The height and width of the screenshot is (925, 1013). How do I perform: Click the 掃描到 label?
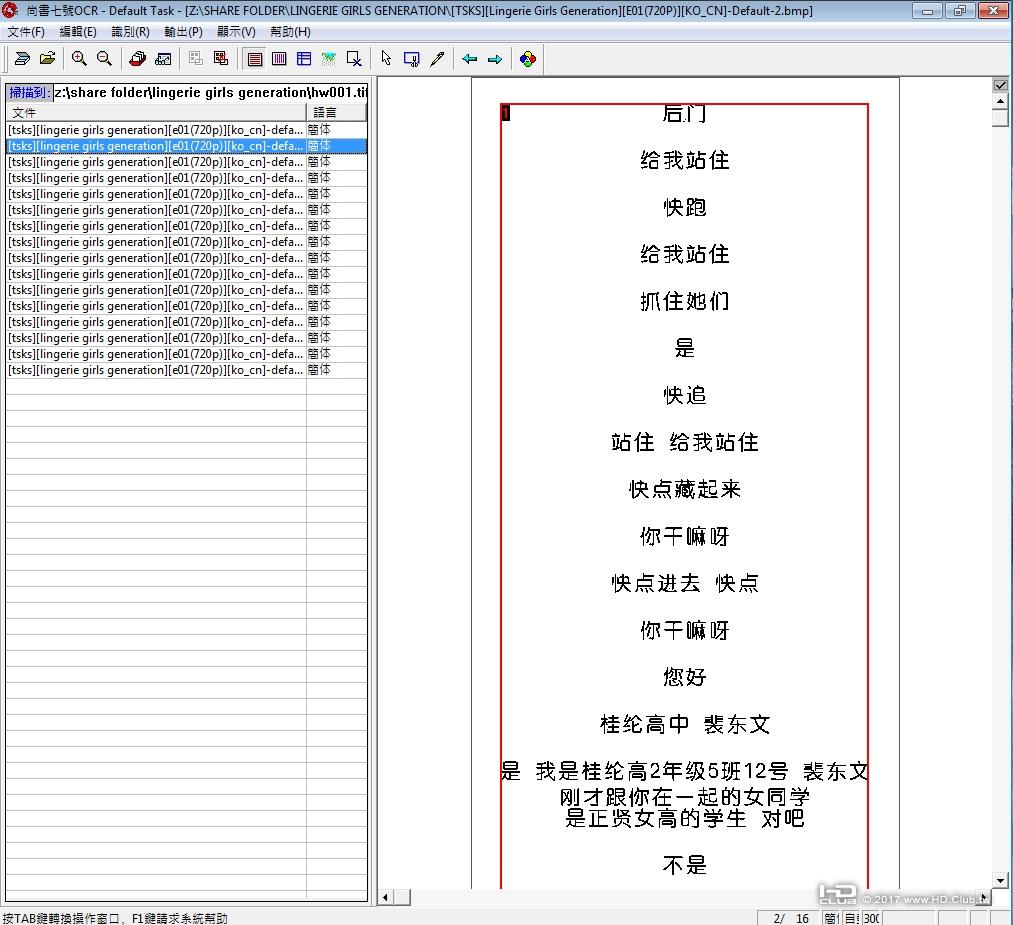[30, 92]
